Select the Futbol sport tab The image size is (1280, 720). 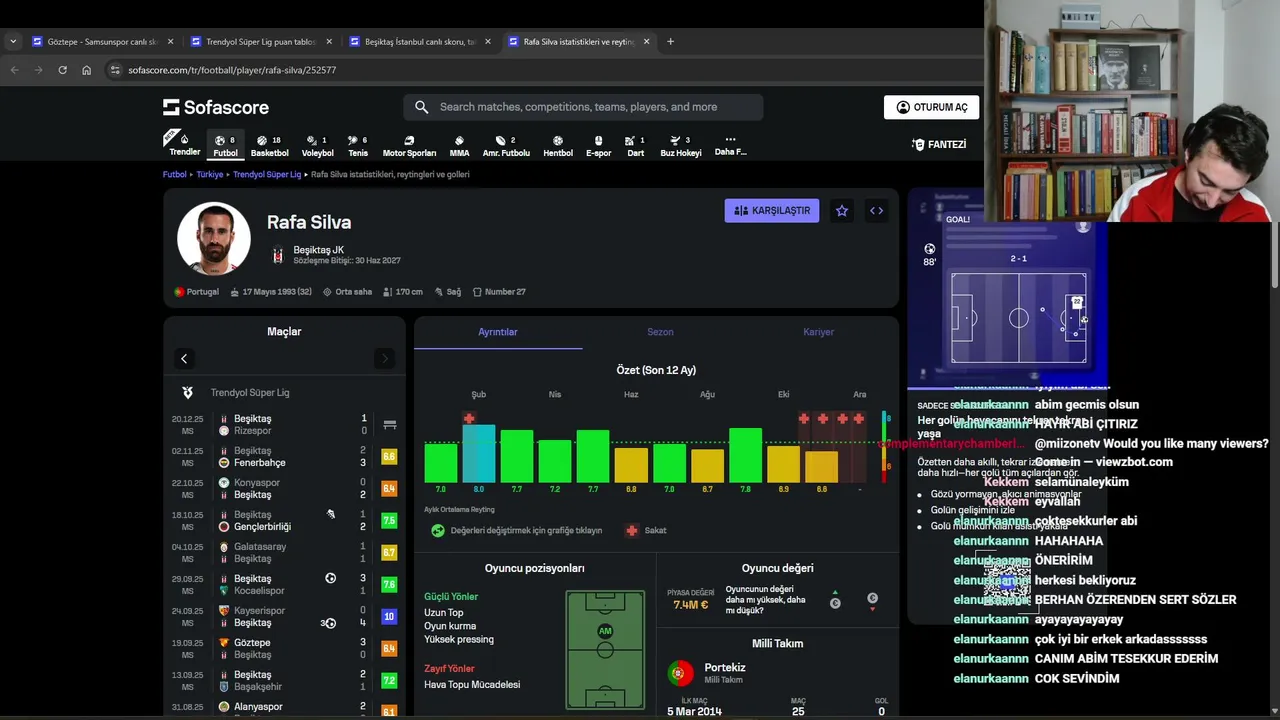[225, 146]
